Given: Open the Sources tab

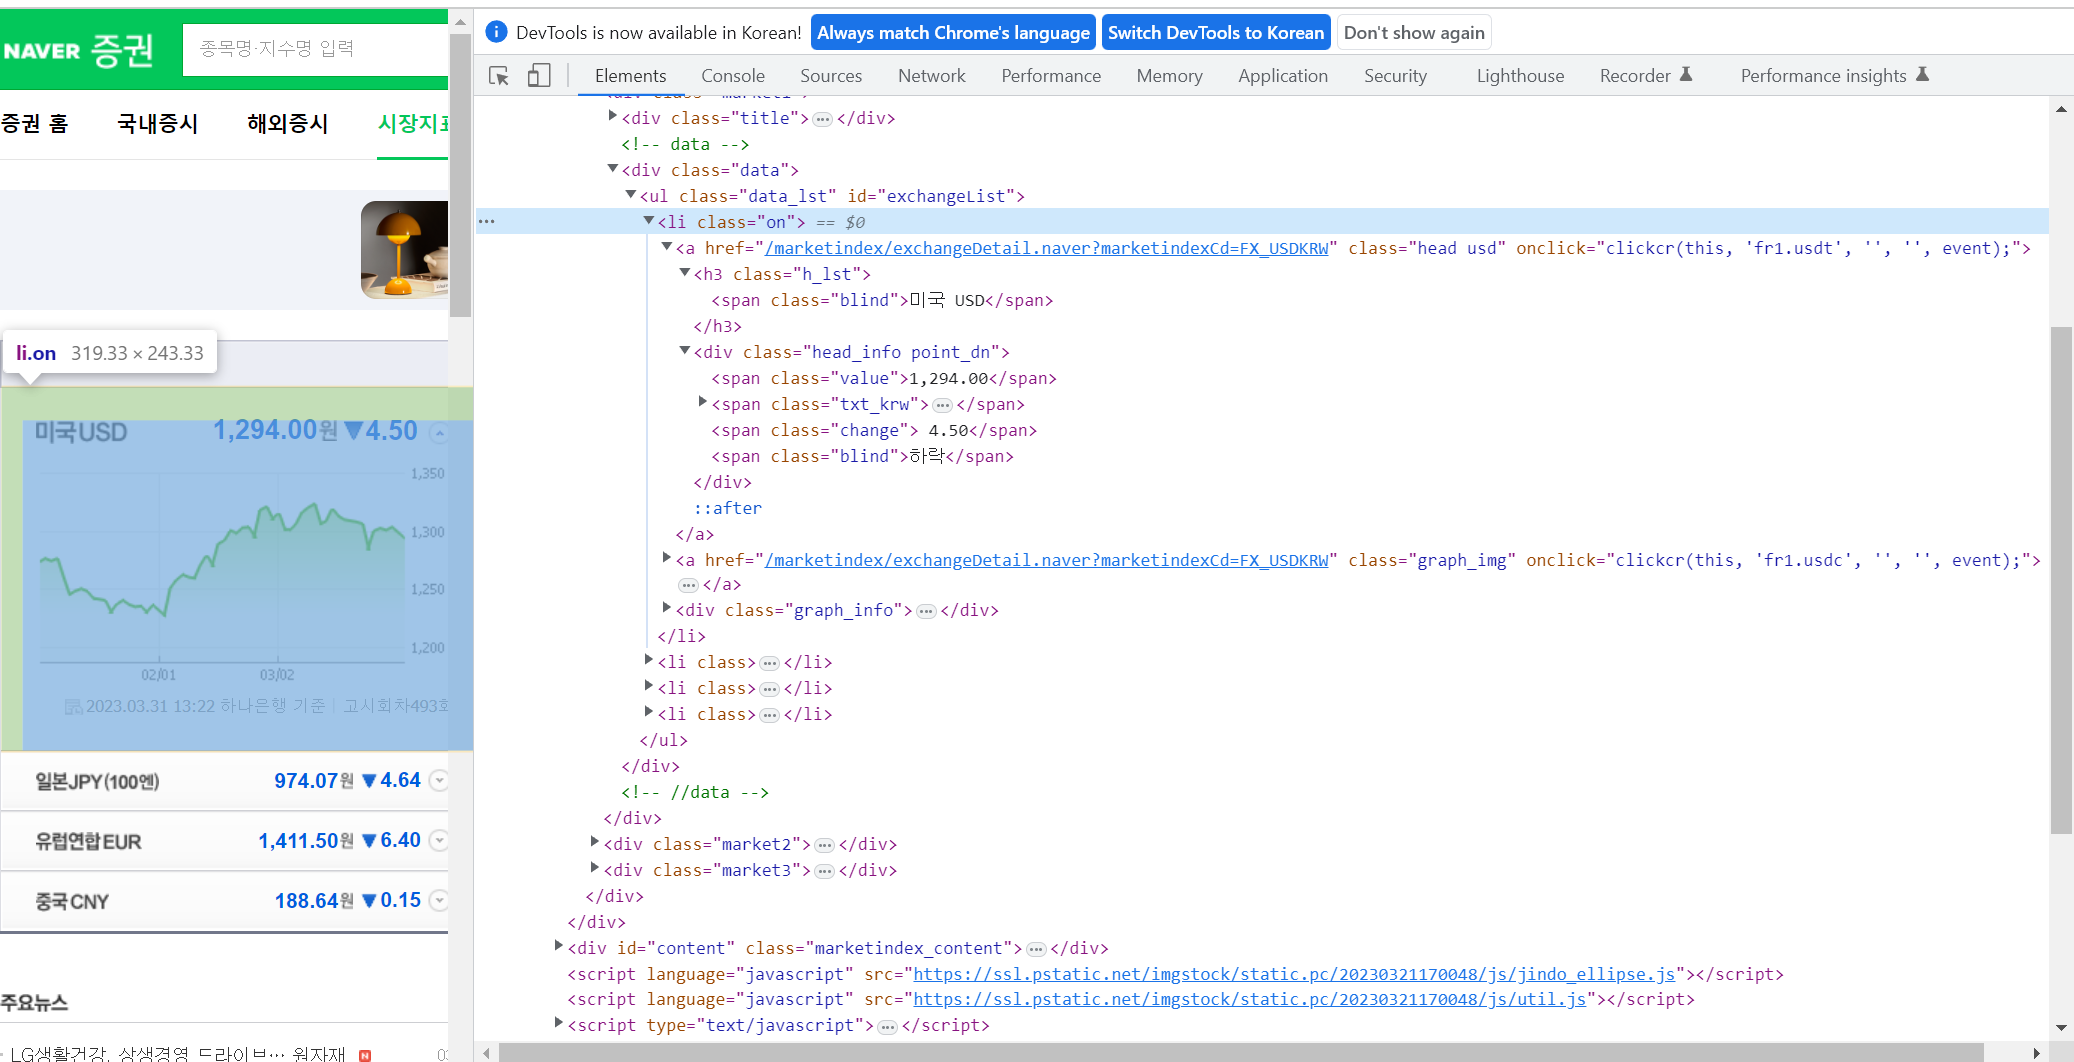Looking at the screenshot, I should point(831,76).
